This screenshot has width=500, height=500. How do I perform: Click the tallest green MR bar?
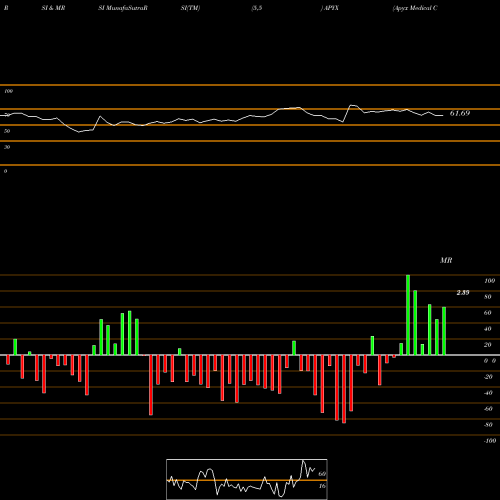(x=408, y=315)
